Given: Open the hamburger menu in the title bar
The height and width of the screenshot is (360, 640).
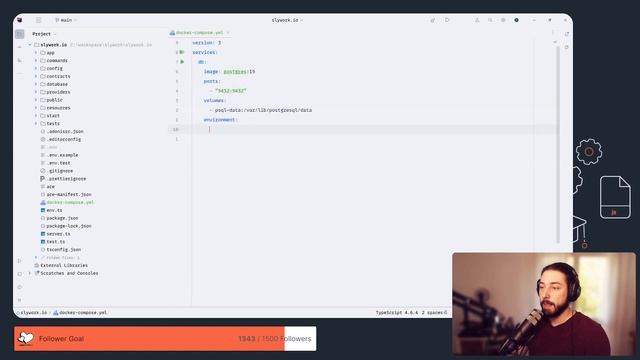Looking at the screenshot, I should [x=38, y=20].
